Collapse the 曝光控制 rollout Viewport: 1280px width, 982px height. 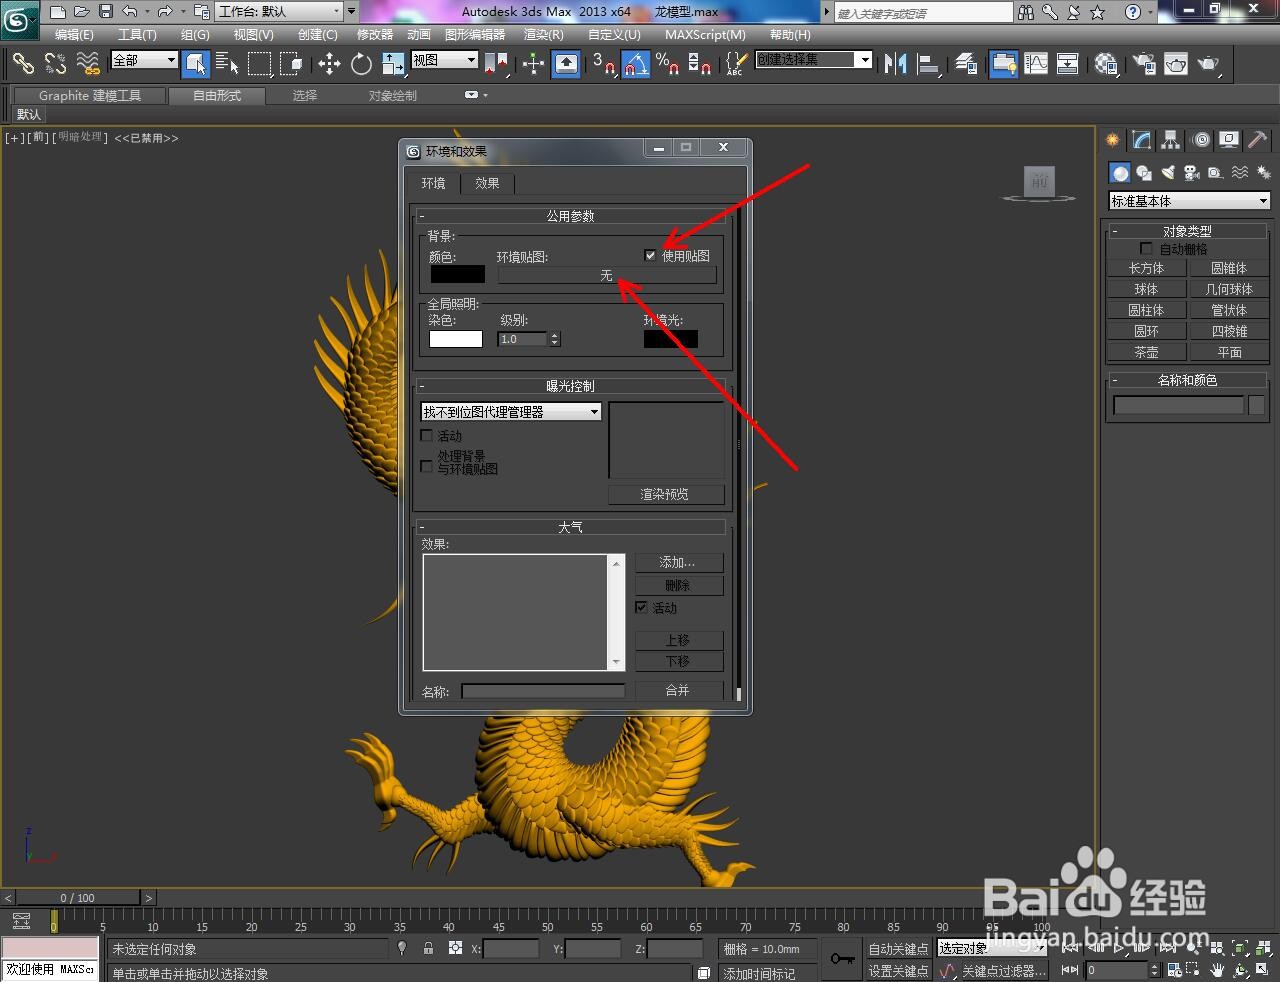click(570, 386)
